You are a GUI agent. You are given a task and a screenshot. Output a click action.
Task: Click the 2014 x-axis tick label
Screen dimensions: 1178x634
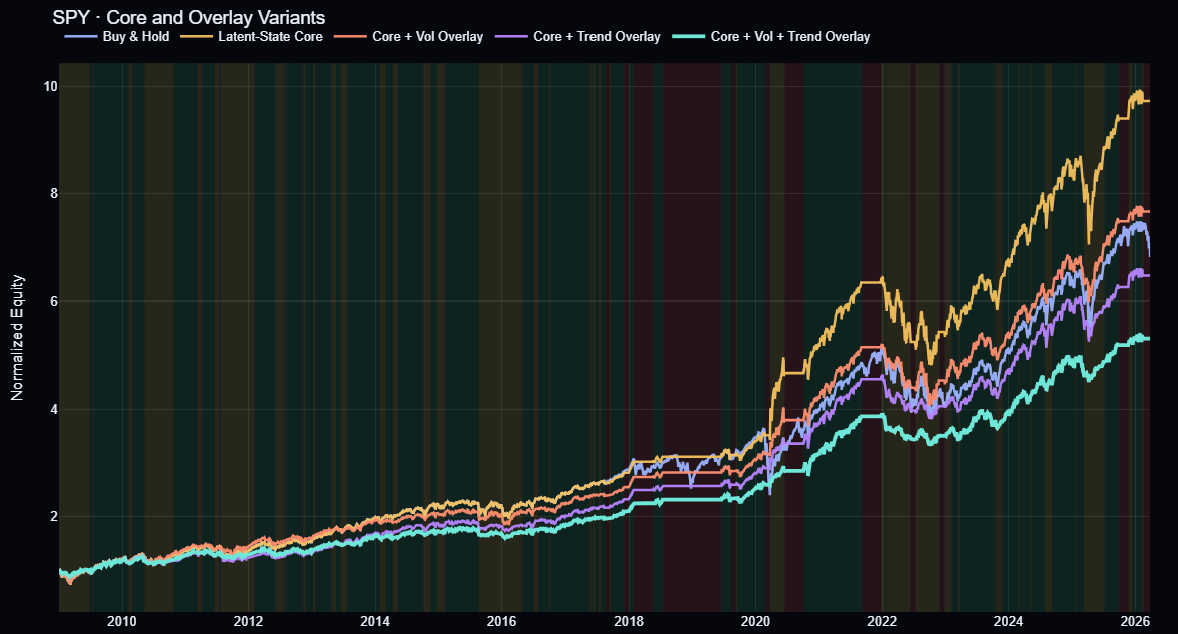pos(375,620)
